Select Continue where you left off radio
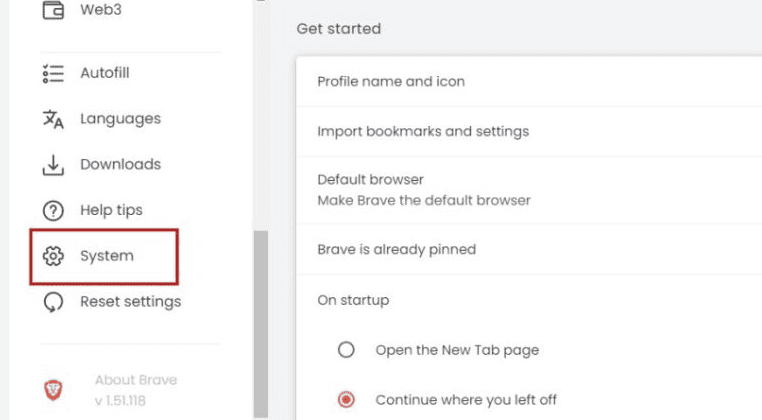The image size is (762, 420). (346, 400)
